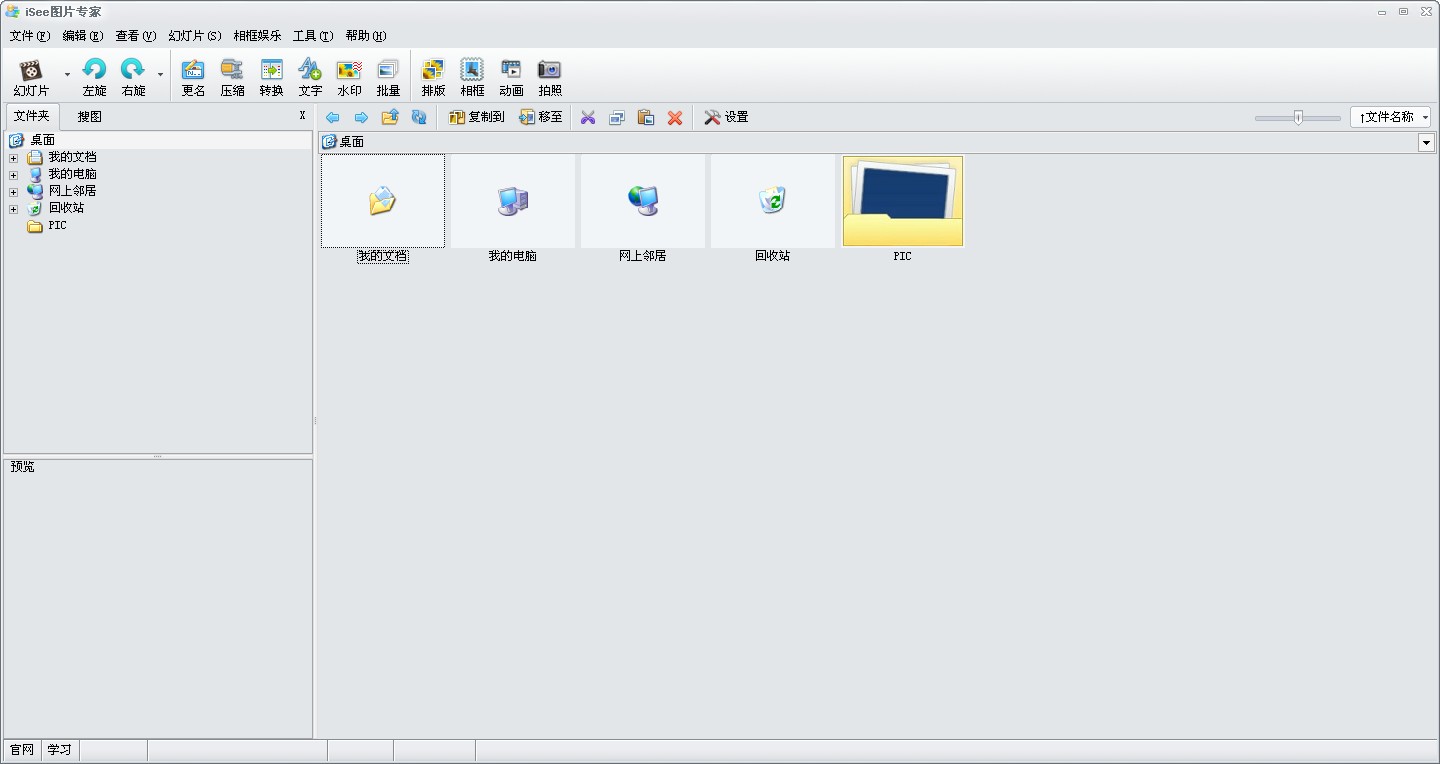
Task: Click the scissors cut icon
Action: pyautogui.click(x=588, y=117)
